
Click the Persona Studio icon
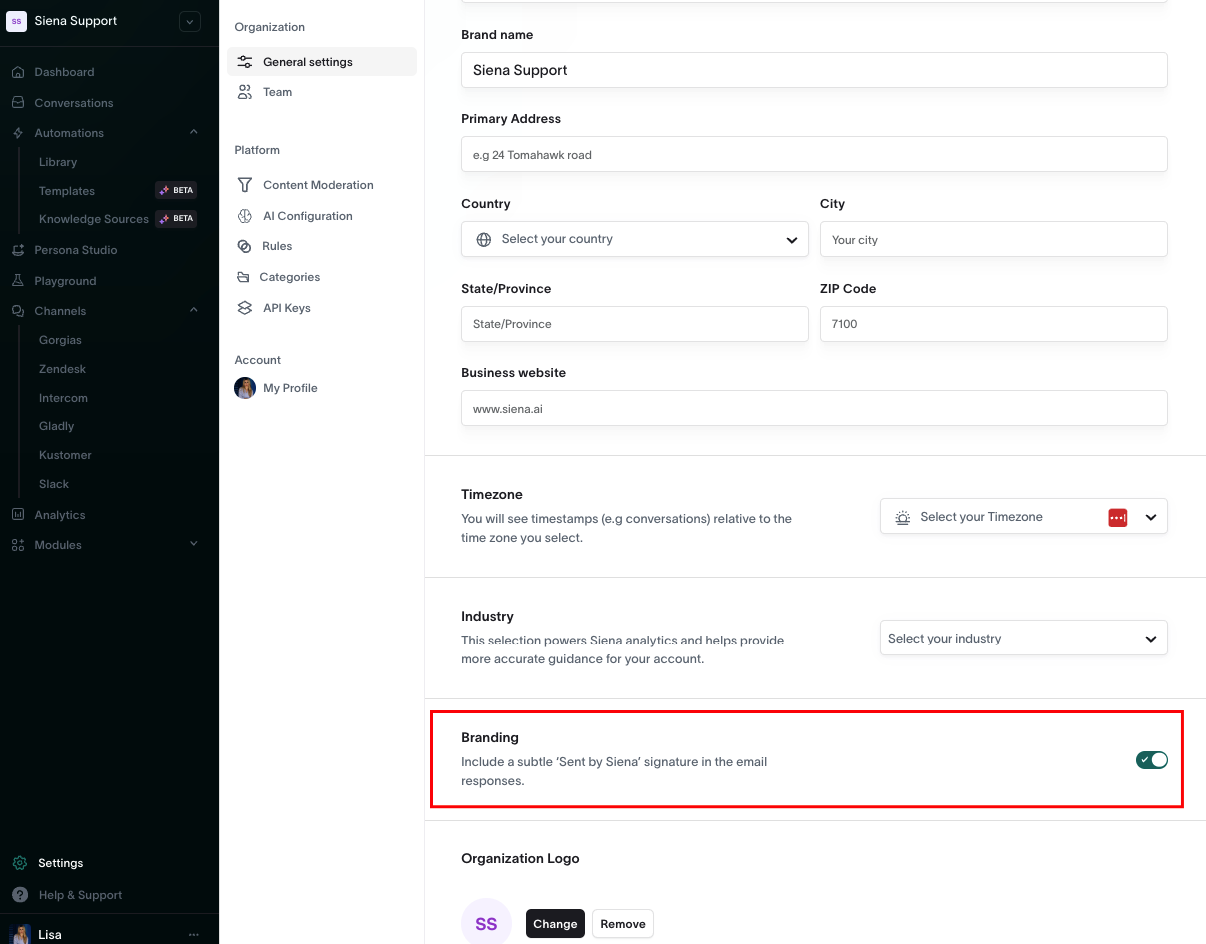click(18, 250)
